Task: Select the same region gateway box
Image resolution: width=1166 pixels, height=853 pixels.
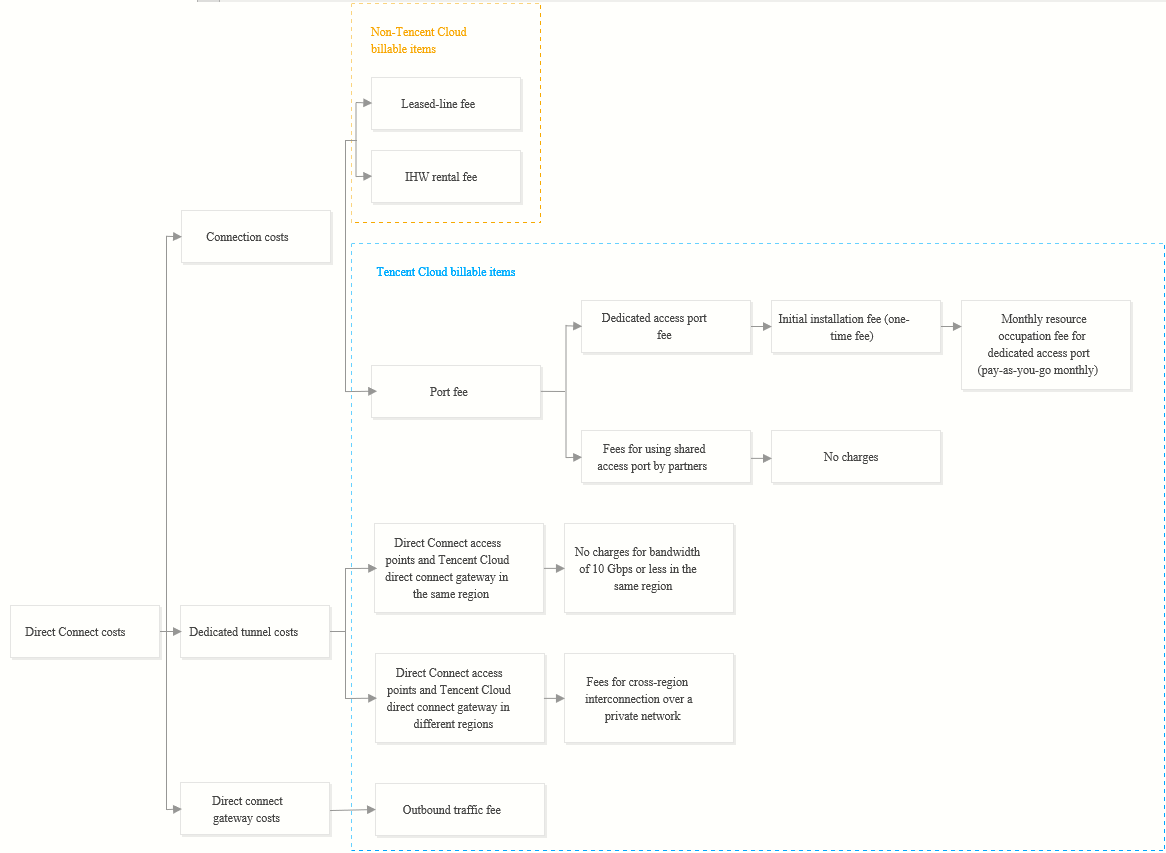Action: click(x=459, y=568)
